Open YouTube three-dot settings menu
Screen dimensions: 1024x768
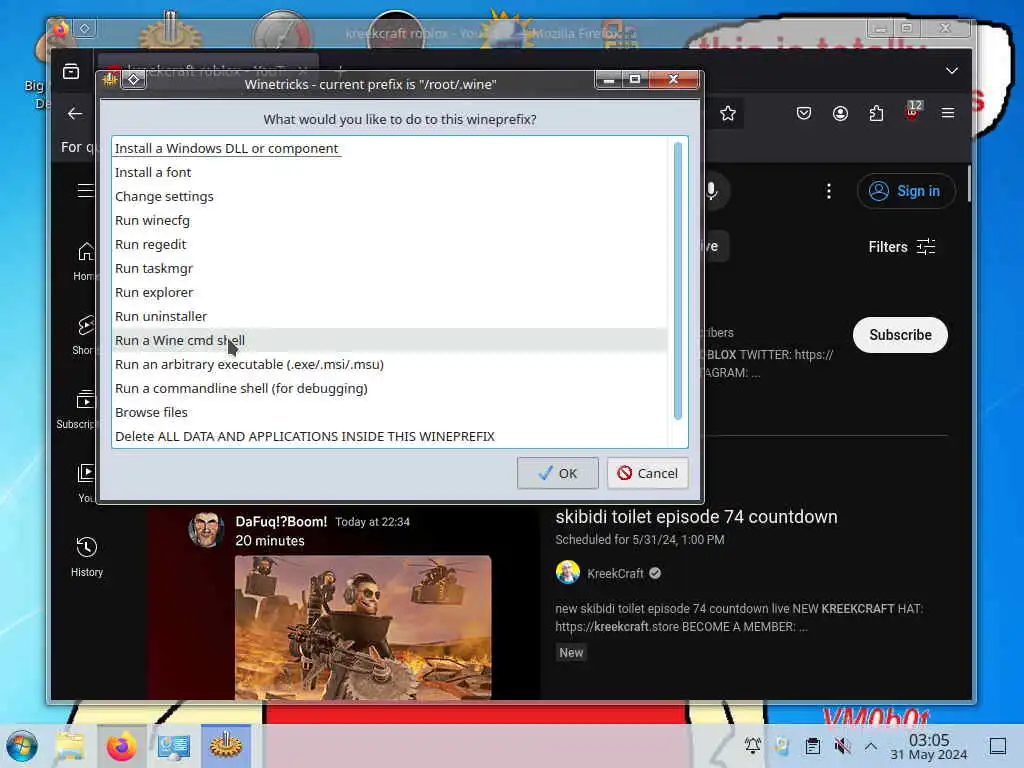pos(829,191)
